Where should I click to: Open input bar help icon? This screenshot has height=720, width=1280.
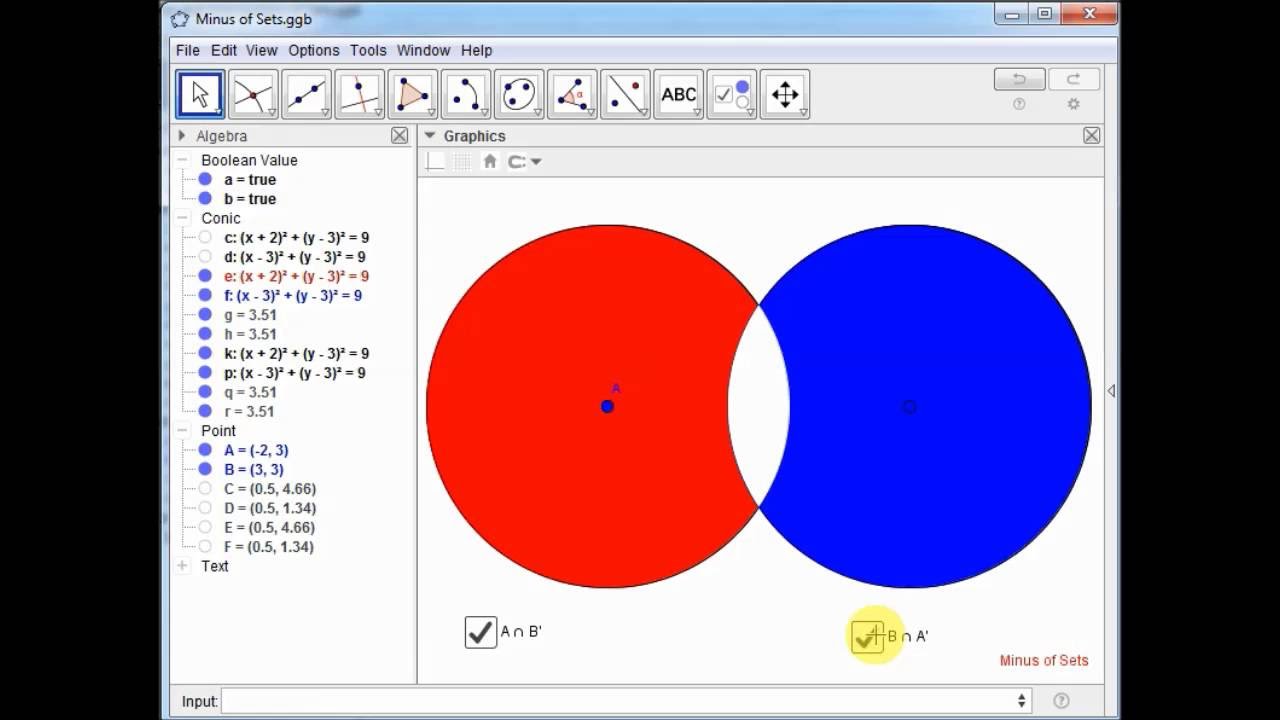click(x=1062, y=701)
